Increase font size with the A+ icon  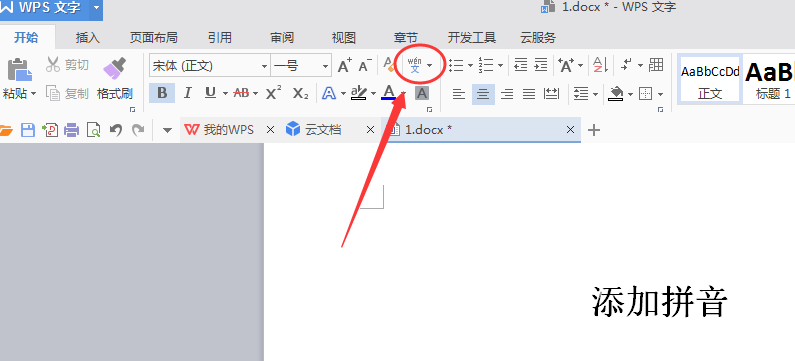point(345,65)
